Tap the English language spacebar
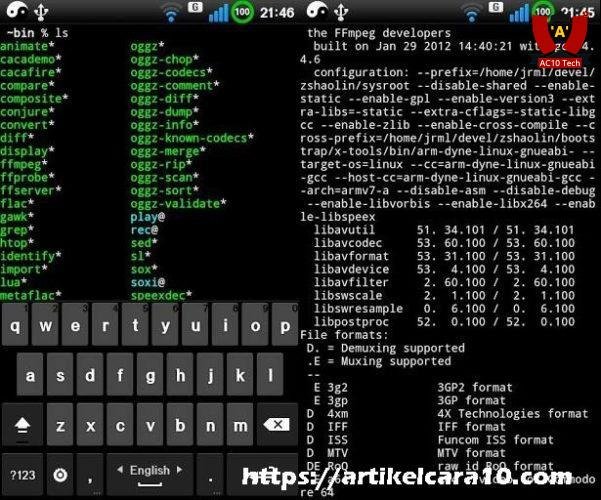Image resolution: width=601 pixels, height=500 pixels. (149, 475)
